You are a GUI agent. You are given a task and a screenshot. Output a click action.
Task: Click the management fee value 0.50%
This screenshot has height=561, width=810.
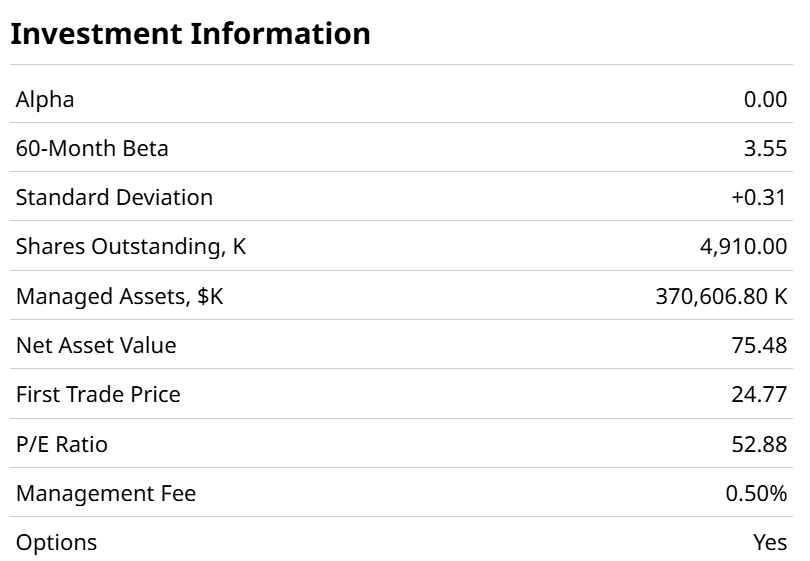point(756,494)
